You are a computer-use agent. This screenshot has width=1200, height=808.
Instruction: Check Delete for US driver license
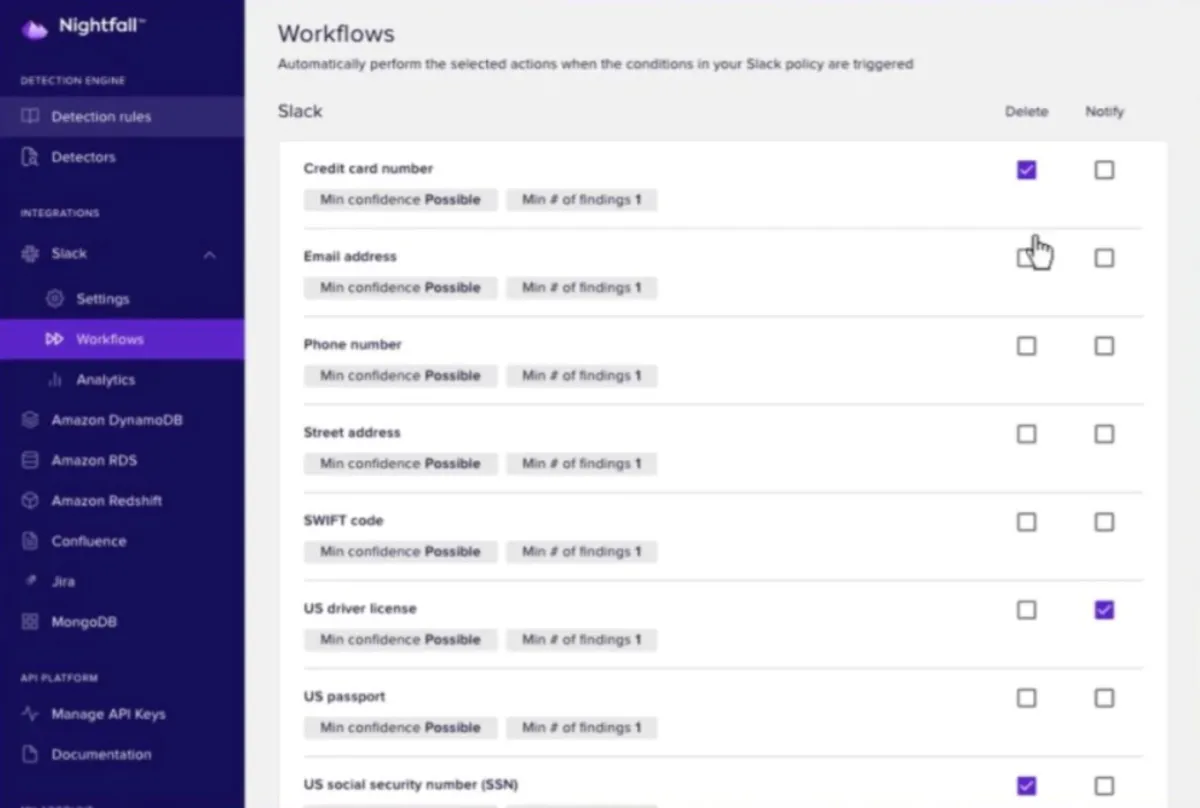click(1026, 610)
